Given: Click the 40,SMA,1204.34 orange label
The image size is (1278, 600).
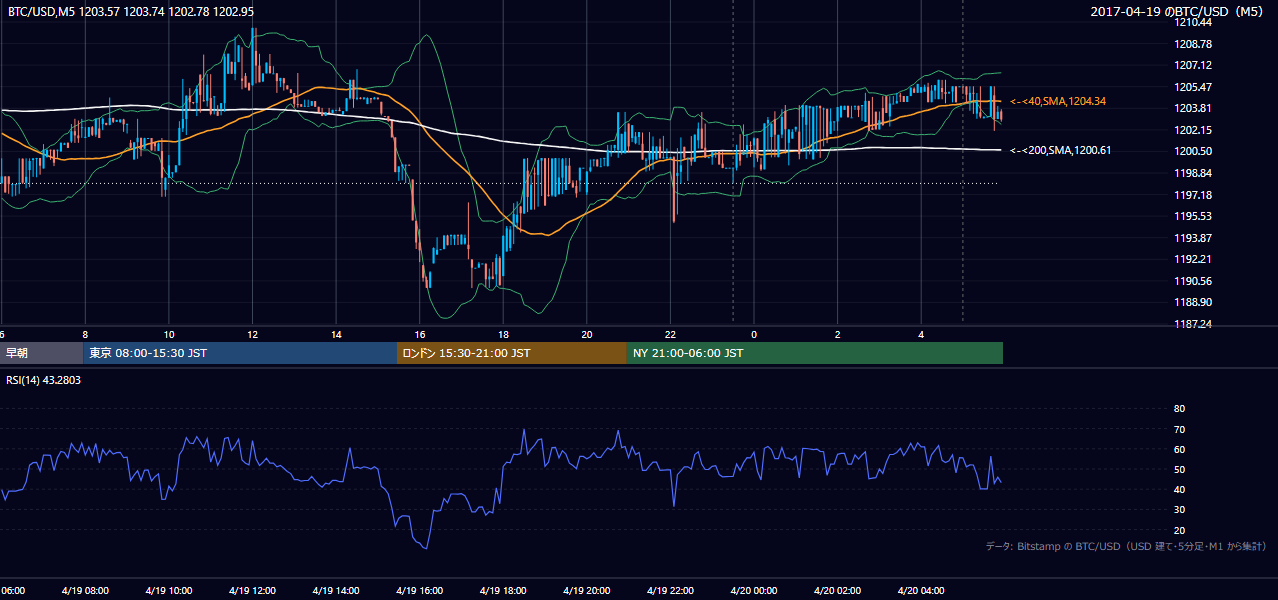Looking at the screenshot, I should pyautogui.click(x=1058, y=102).
